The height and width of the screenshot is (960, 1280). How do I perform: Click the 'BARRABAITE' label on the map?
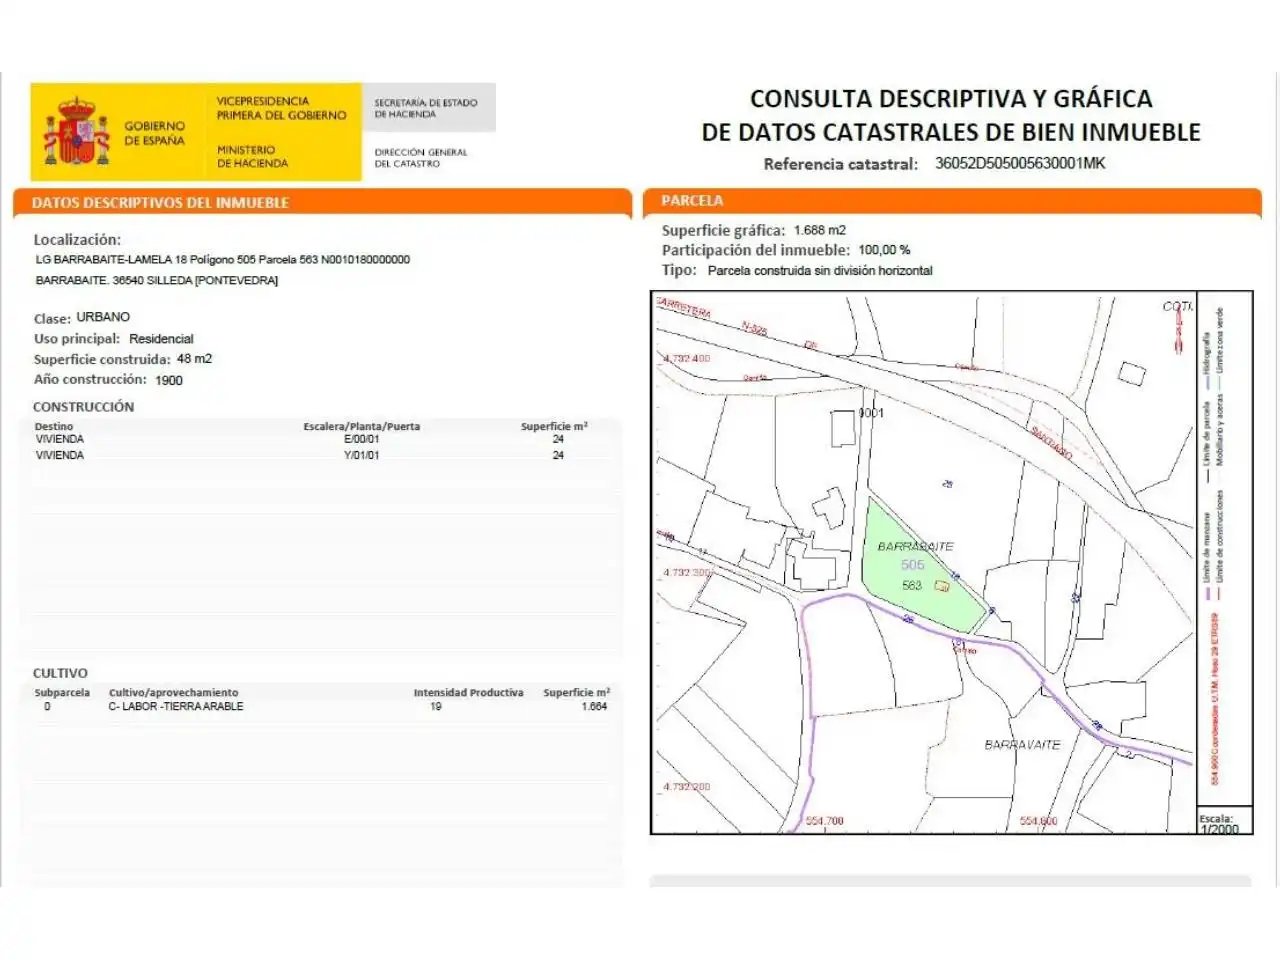(916, 546)
